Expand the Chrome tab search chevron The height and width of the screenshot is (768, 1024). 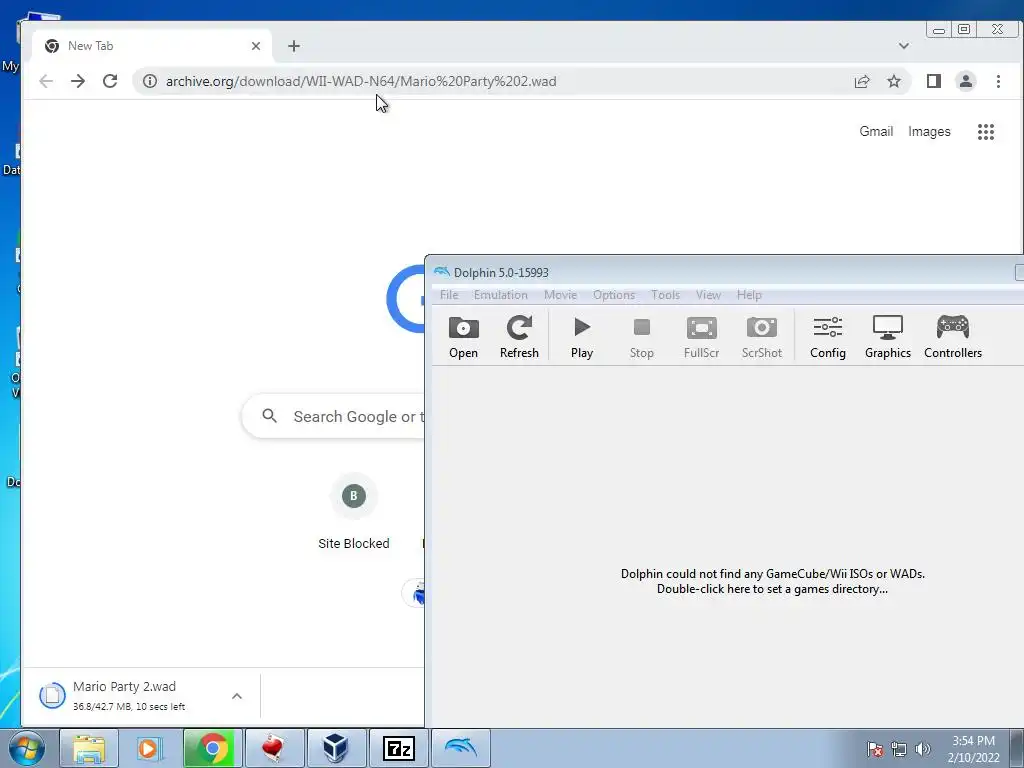(x=904, y=46)
